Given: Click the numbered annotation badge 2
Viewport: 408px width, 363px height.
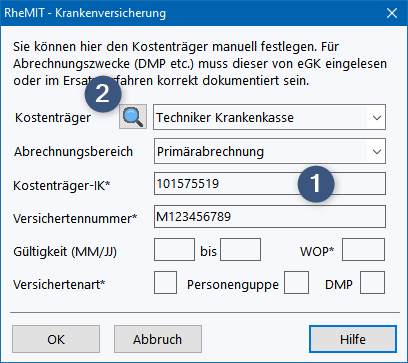Looking at the screenshot, I should pos(103,94).
